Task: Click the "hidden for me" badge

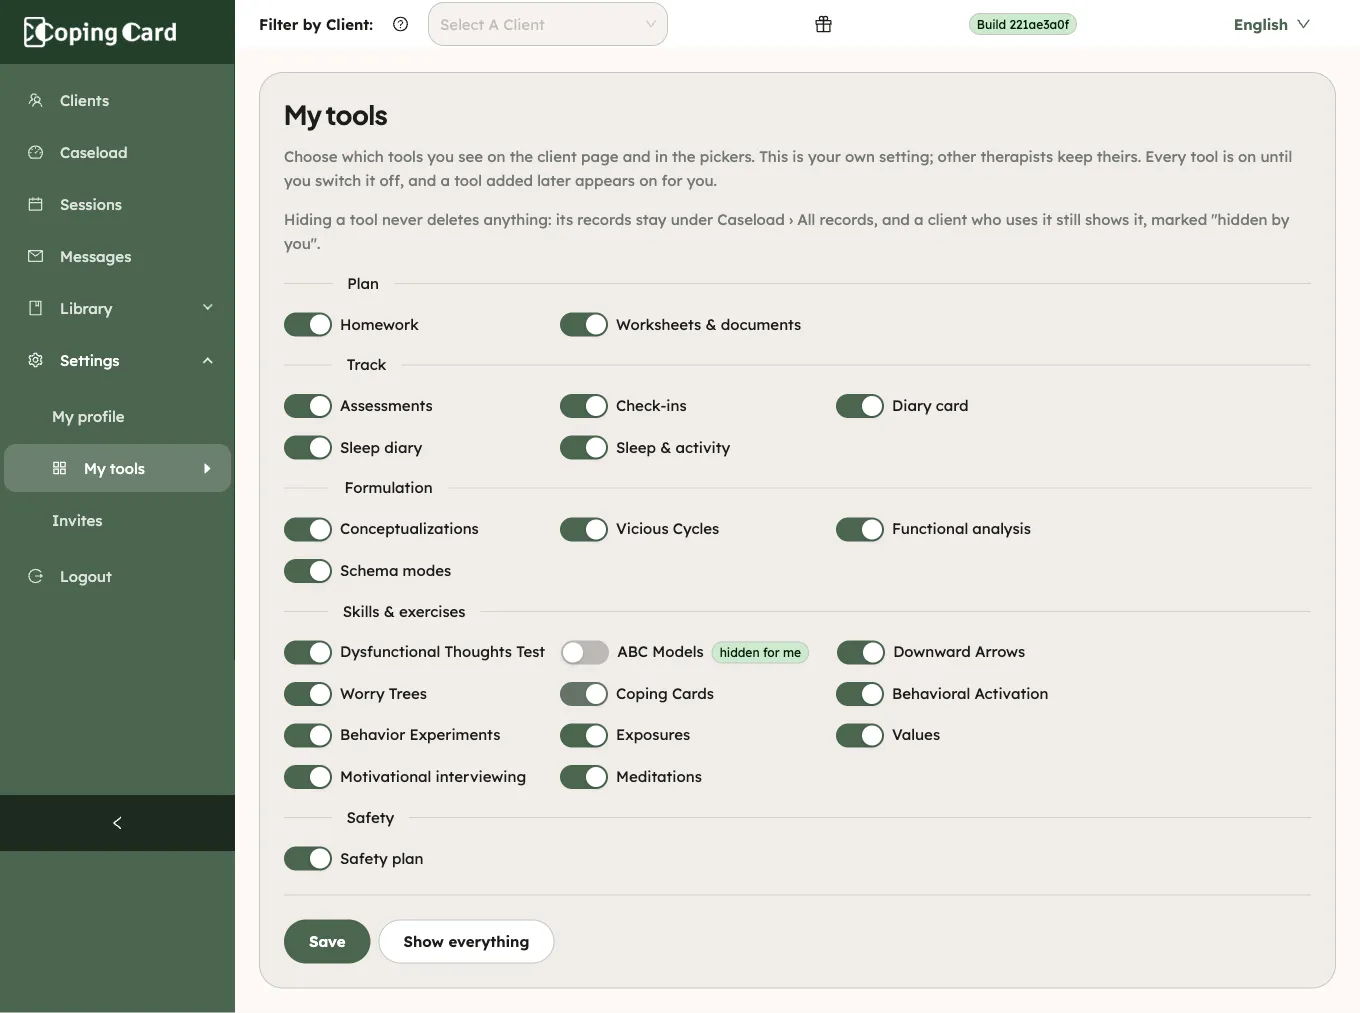Action: pos(760,653)
